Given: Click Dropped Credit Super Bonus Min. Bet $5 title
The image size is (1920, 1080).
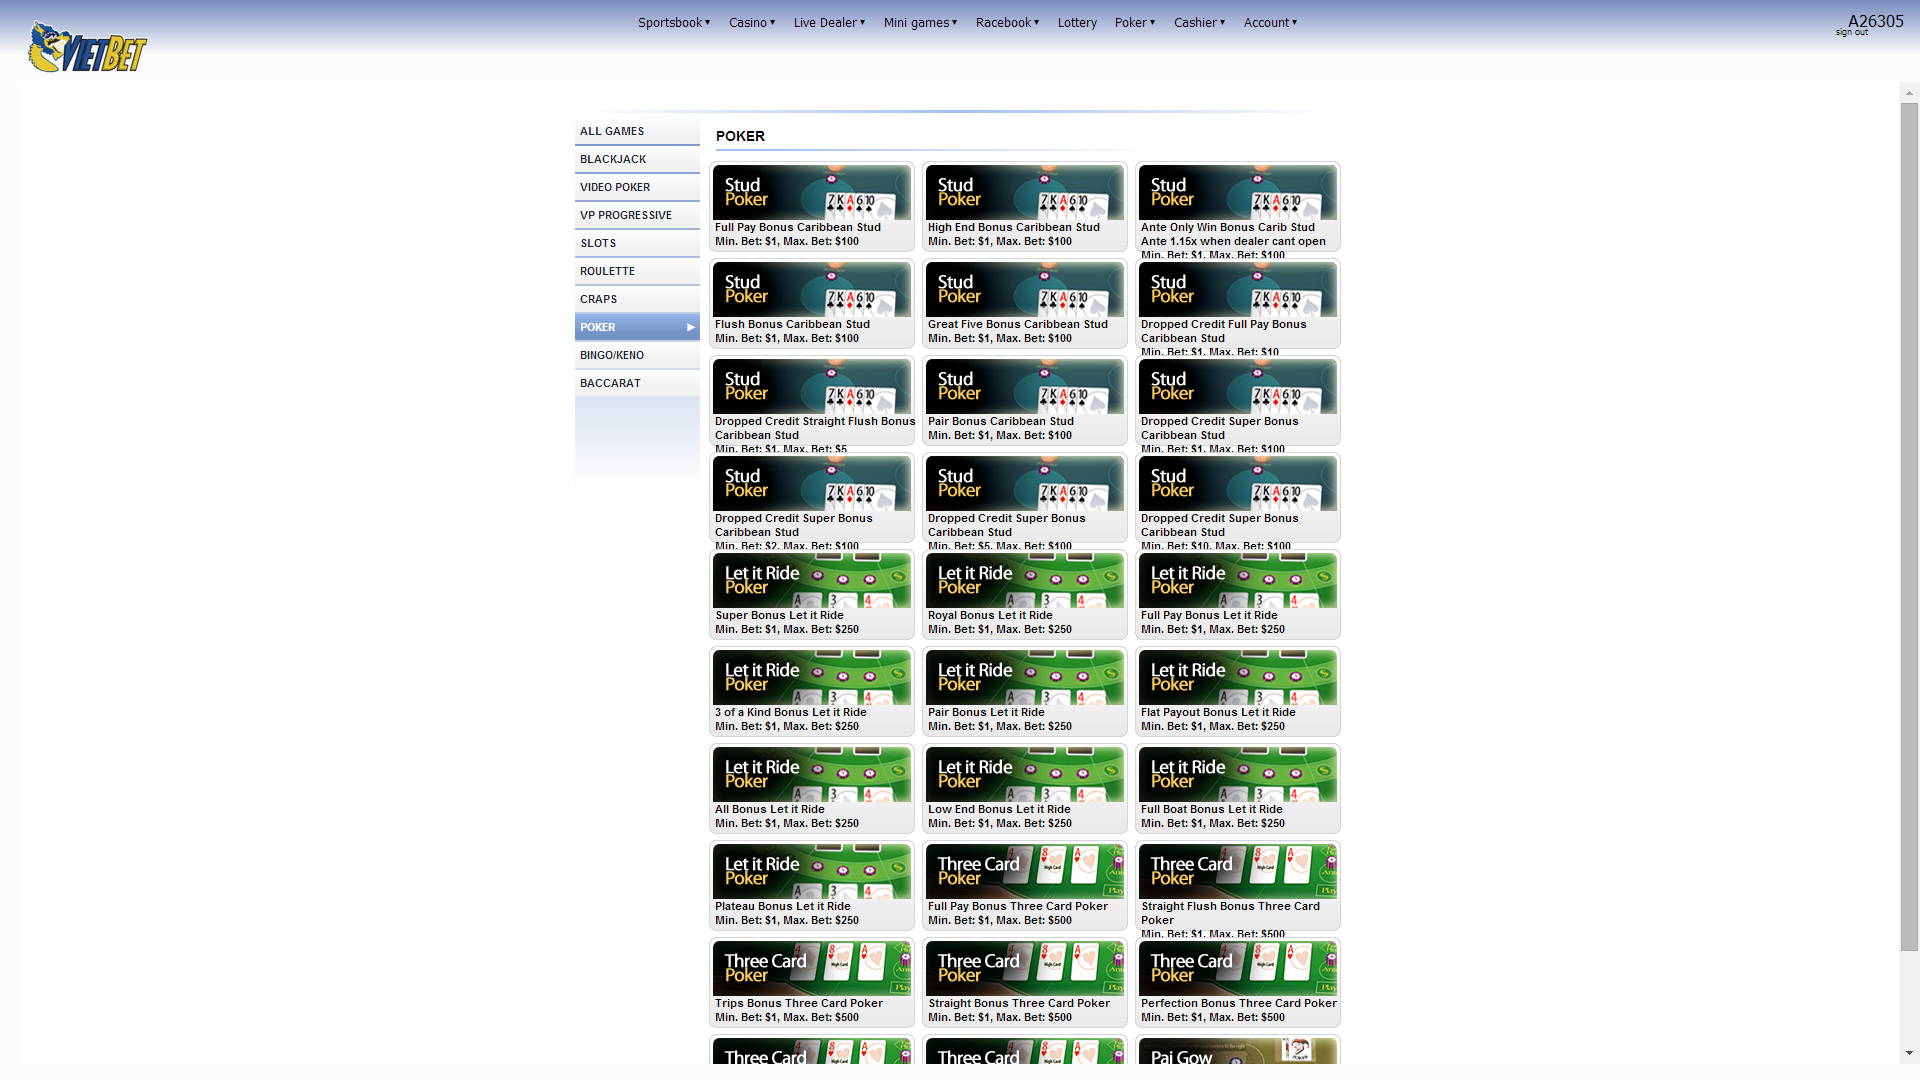Looking at the screenshot, I should tap(1006, 525).
